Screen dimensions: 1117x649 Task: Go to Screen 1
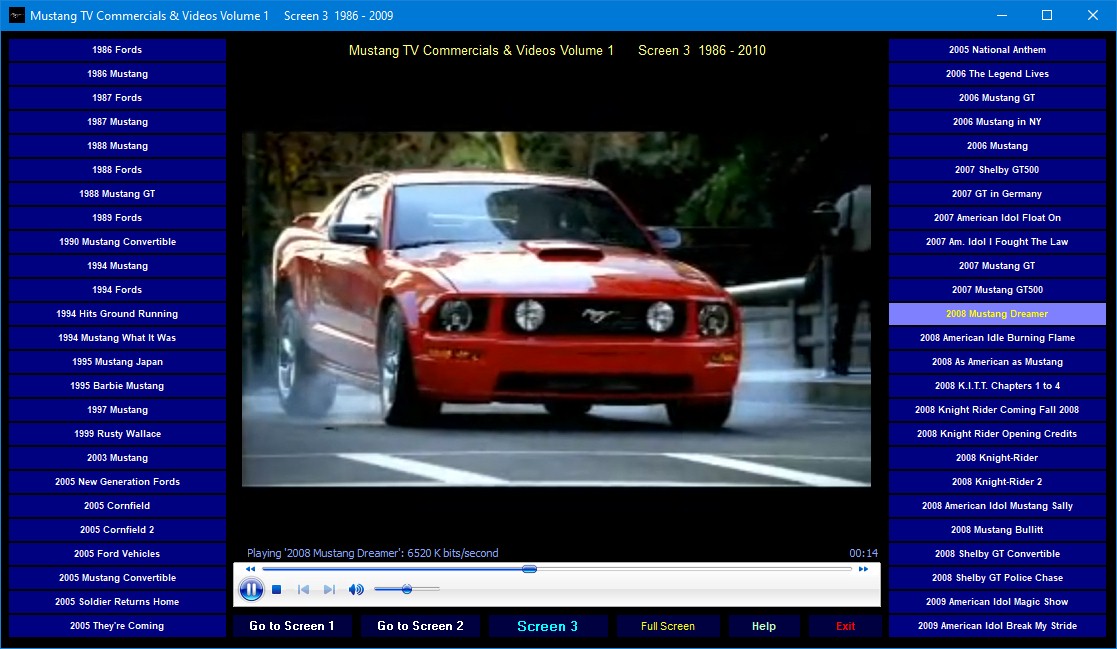click(292, 626)
